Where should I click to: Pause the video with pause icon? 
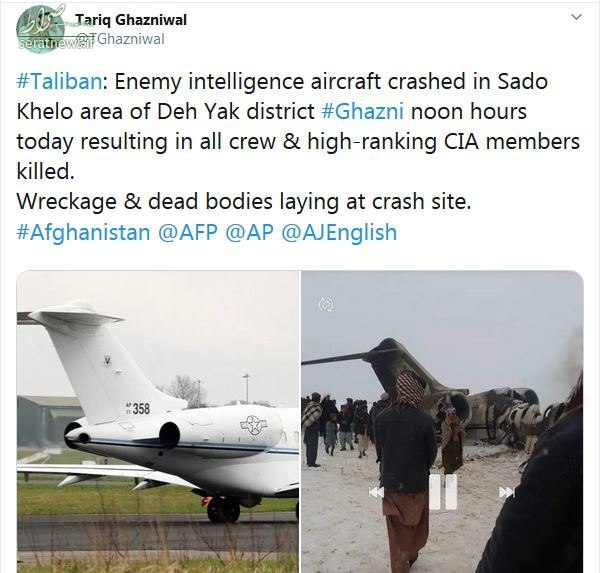pos(443,492)
